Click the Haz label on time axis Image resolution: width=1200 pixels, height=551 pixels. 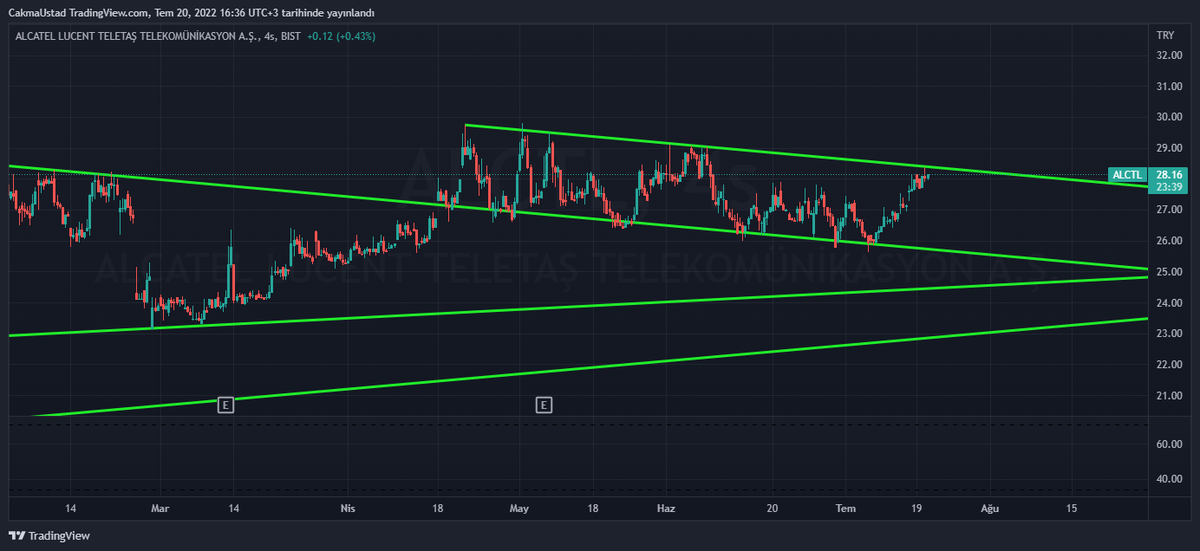point(667,508)
